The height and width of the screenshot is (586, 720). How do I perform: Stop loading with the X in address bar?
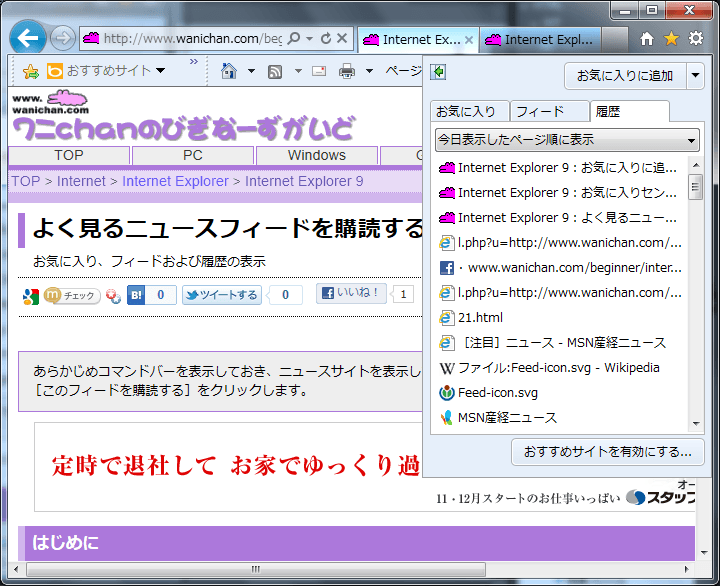click(342, 38)
